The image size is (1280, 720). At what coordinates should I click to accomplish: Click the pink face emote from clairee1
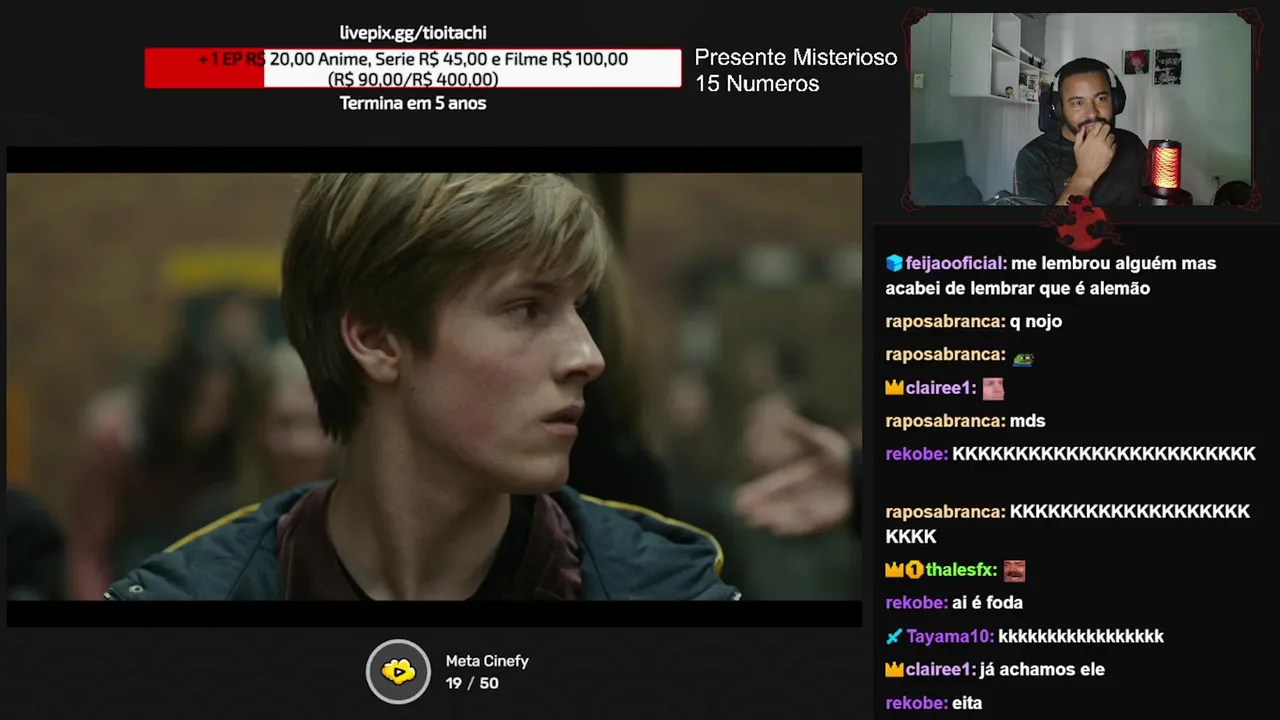(993, 388)
